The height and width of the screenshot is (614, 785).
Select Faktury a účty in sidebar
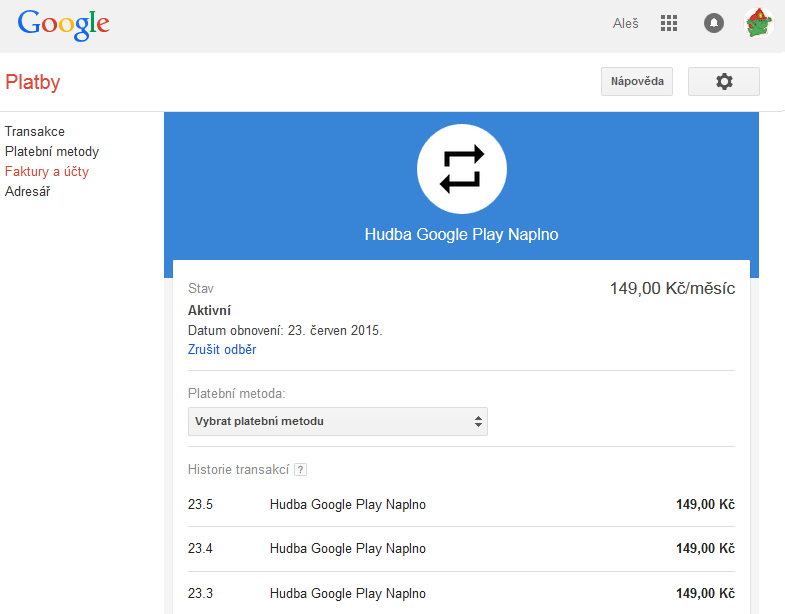[47, 171]
